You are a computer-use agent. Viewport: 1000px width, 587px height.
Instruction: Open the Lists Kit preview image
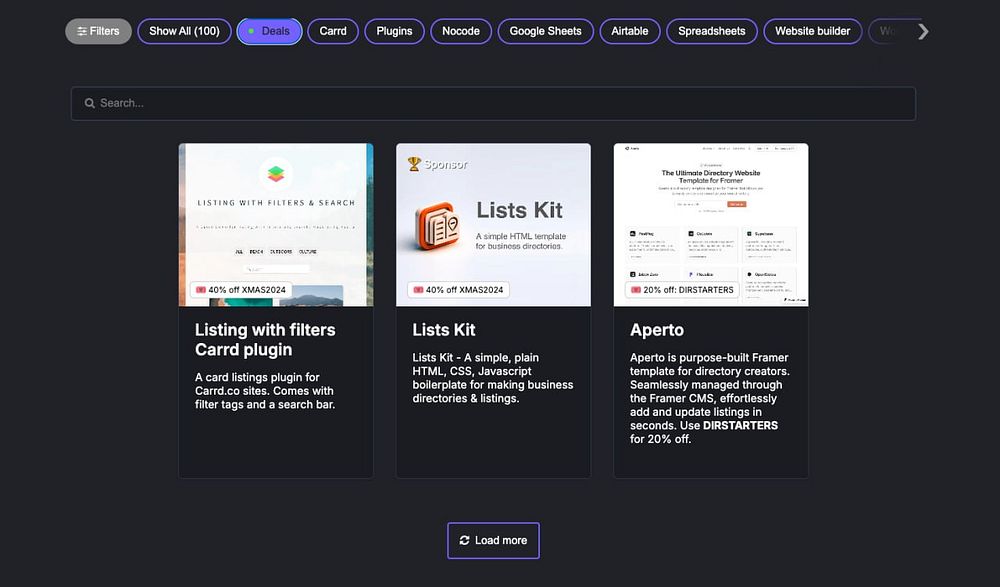click(494, 225)
